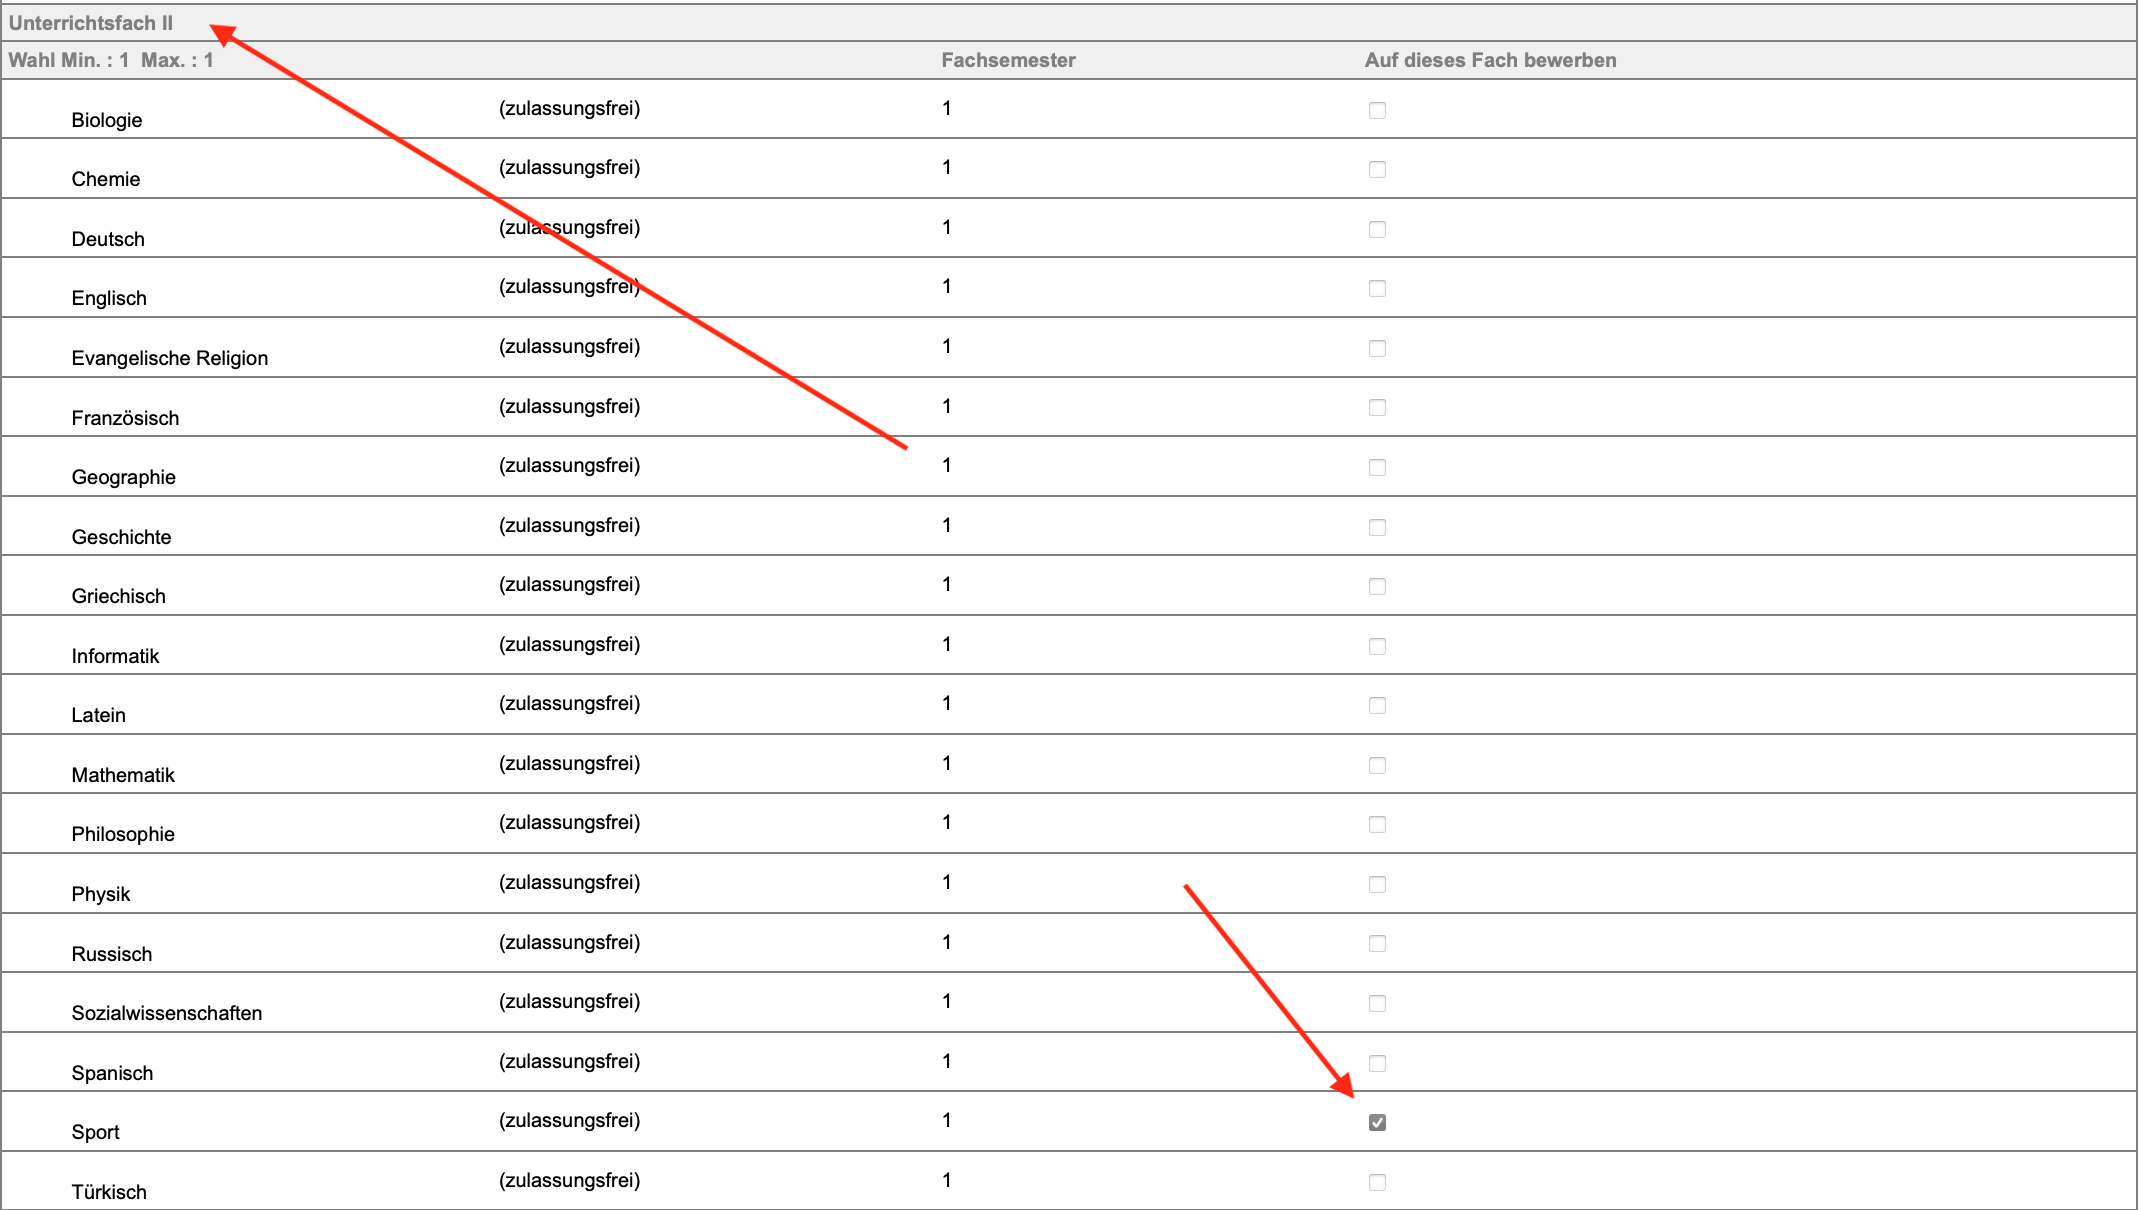
Task: Tick the Türkisch checkbox
Action: coord(1377,1182)
